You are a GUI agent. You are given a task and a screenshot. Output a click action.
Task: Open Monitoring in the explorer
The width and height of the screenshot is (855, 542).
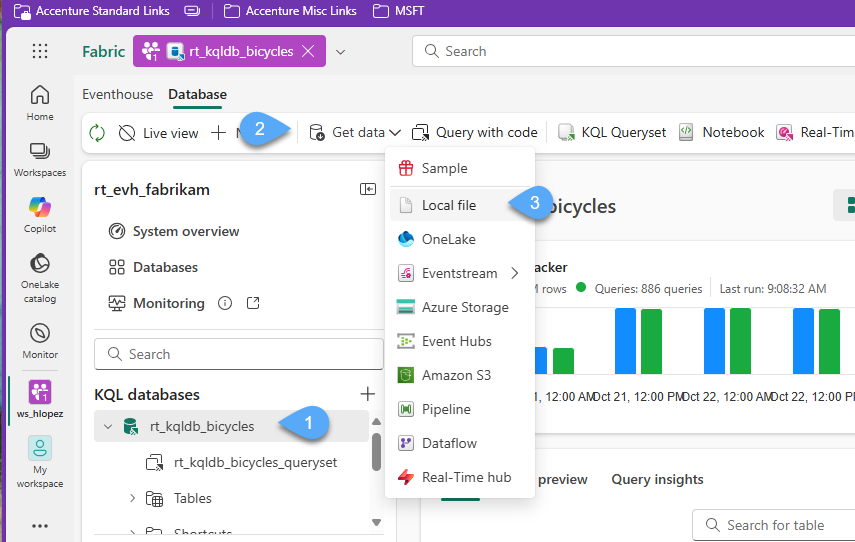(x=156, y=303)
